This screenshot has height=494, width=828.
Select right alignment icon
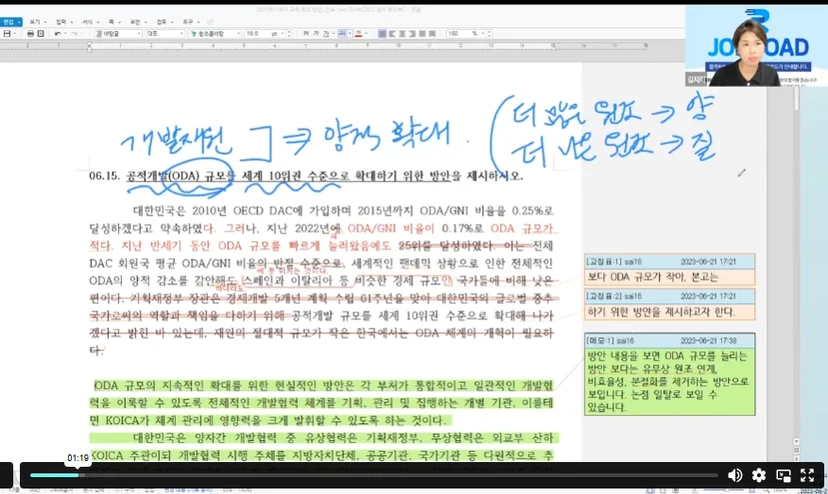coord(412,33)
